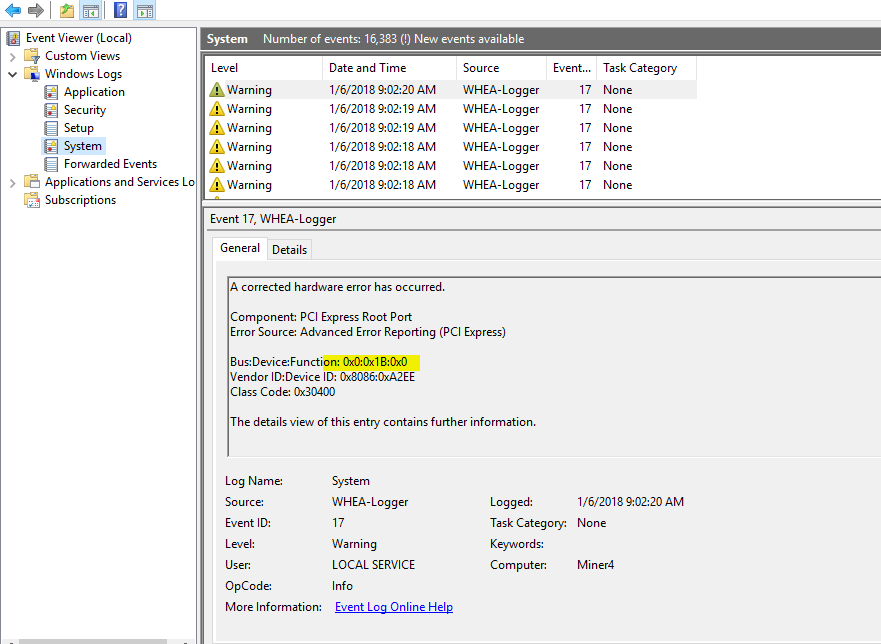Image resolution: width=881 pixels, height=644 pixels.
Task: Open the Setup log
Action: click(x=78, y=128)
